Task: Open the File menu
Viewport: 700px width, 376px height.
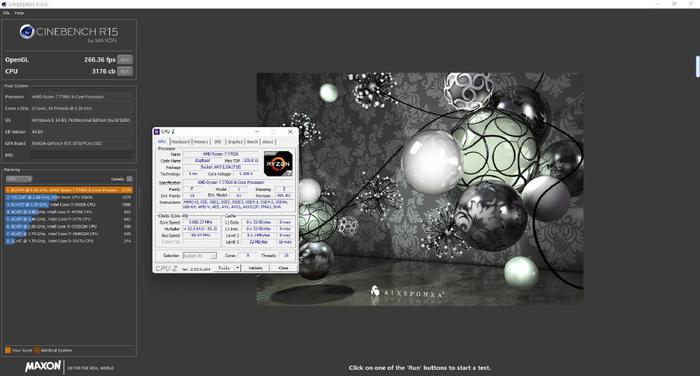Action: [x=6, y=13]
